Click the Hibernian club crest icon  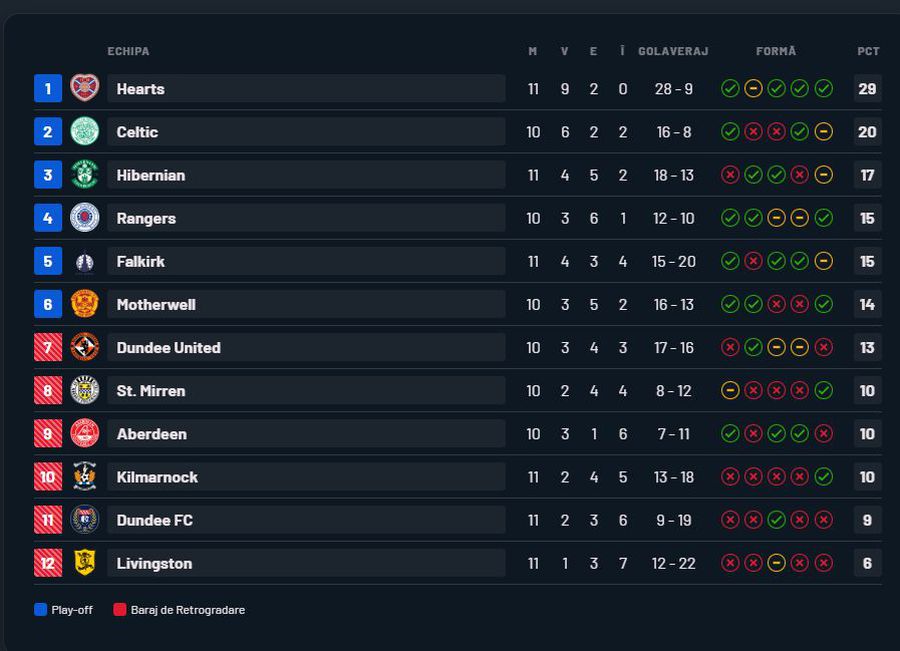click(85, 174)
